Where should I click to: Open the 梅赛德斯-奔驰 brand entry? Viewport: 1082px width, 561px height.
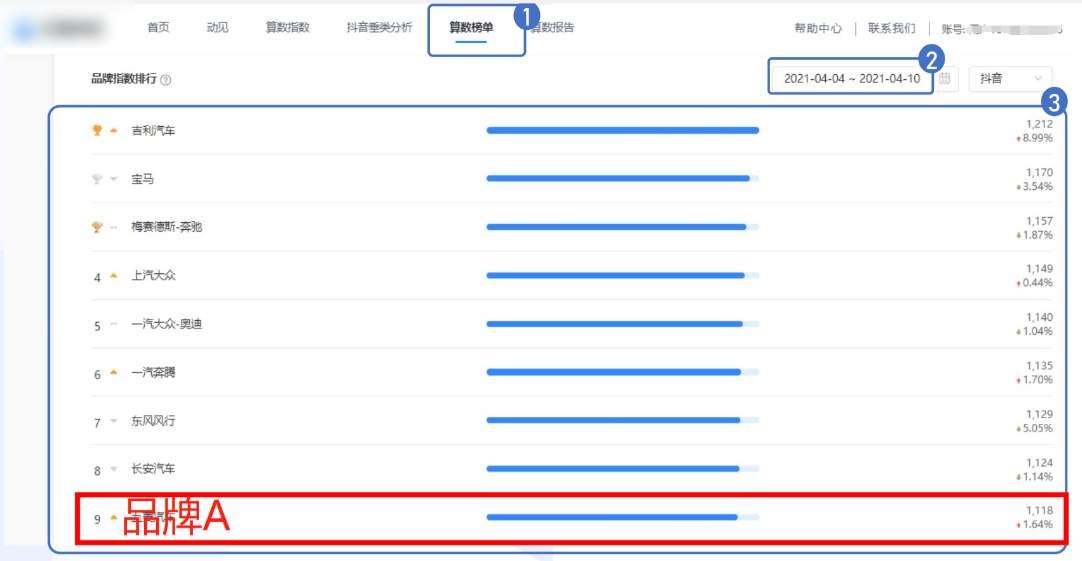coord(166,227)
